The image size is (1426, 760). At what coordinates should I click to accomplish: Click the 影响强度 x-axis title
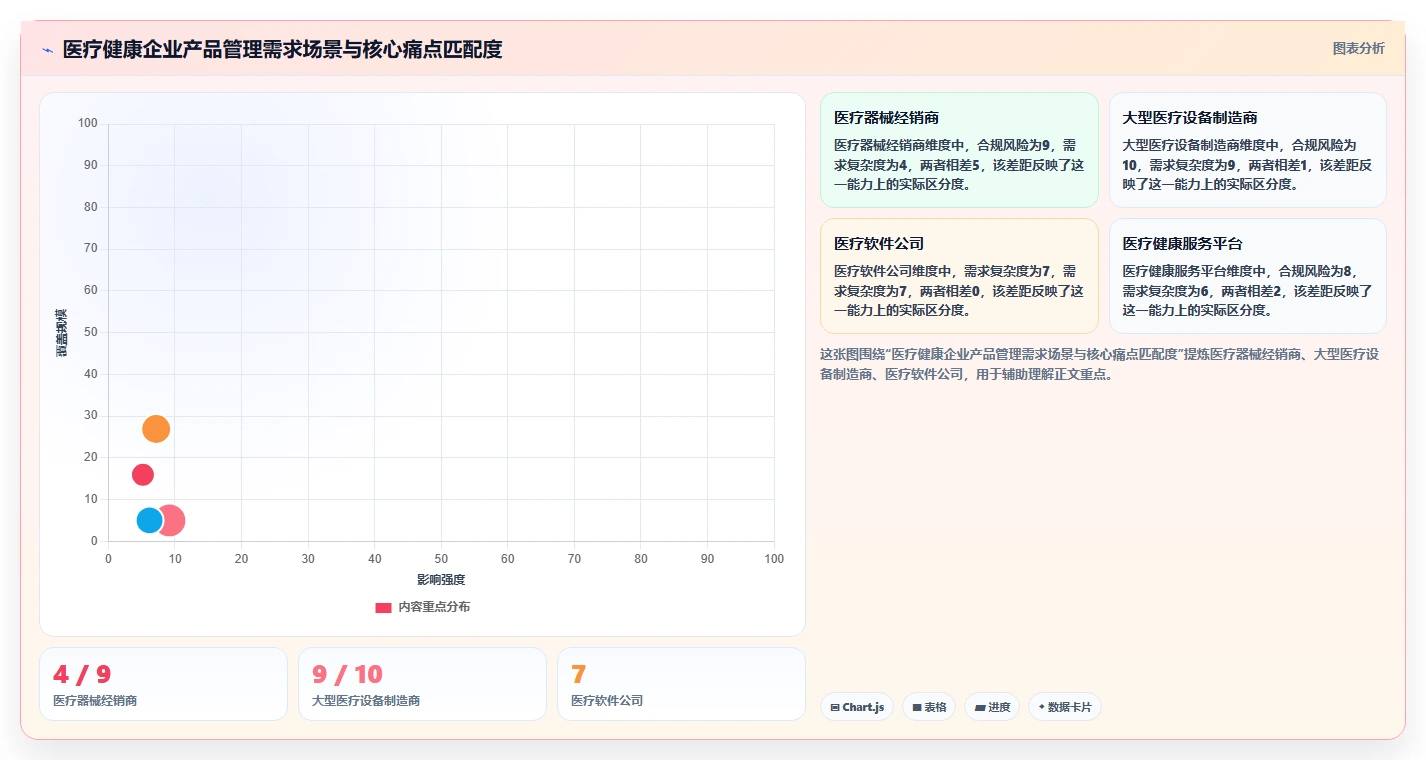[441, 580]
